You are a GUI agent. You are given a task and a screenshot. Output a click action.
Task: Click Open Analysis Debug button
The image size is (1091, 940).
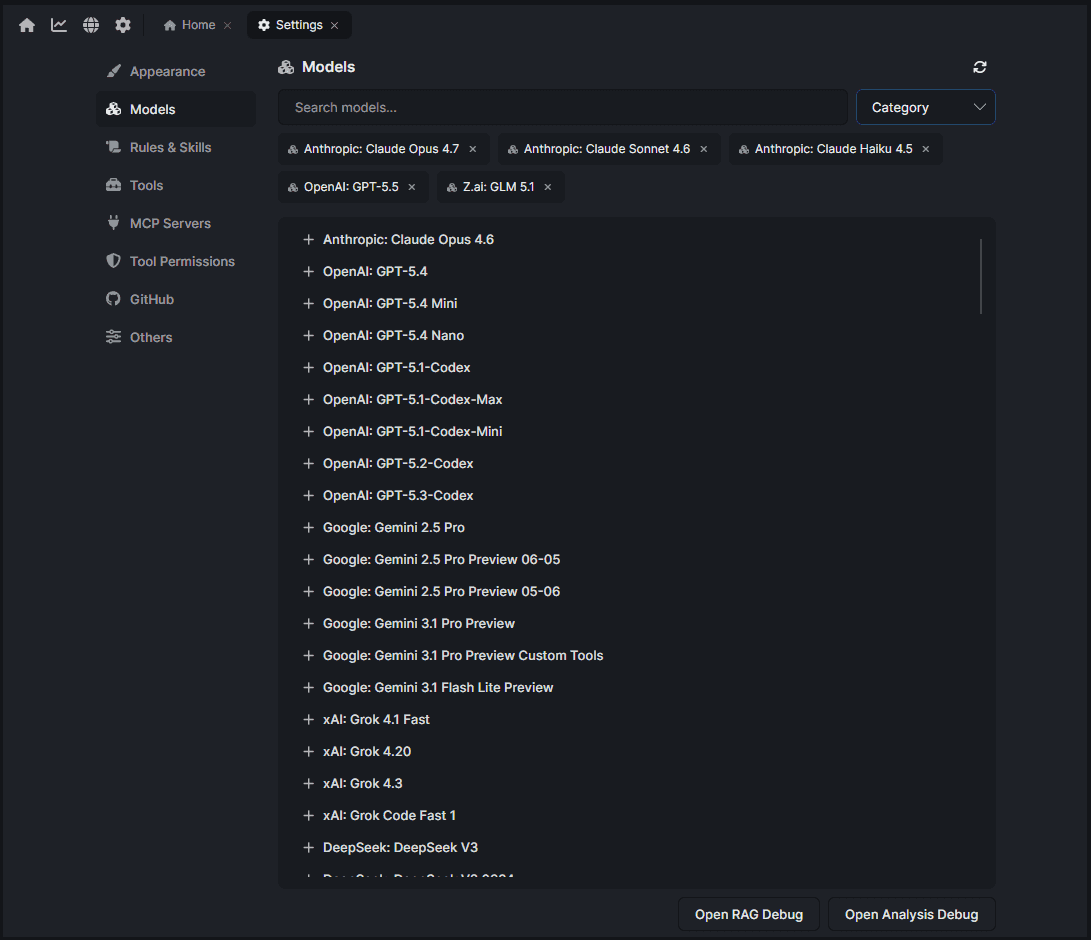click(911, 914)
